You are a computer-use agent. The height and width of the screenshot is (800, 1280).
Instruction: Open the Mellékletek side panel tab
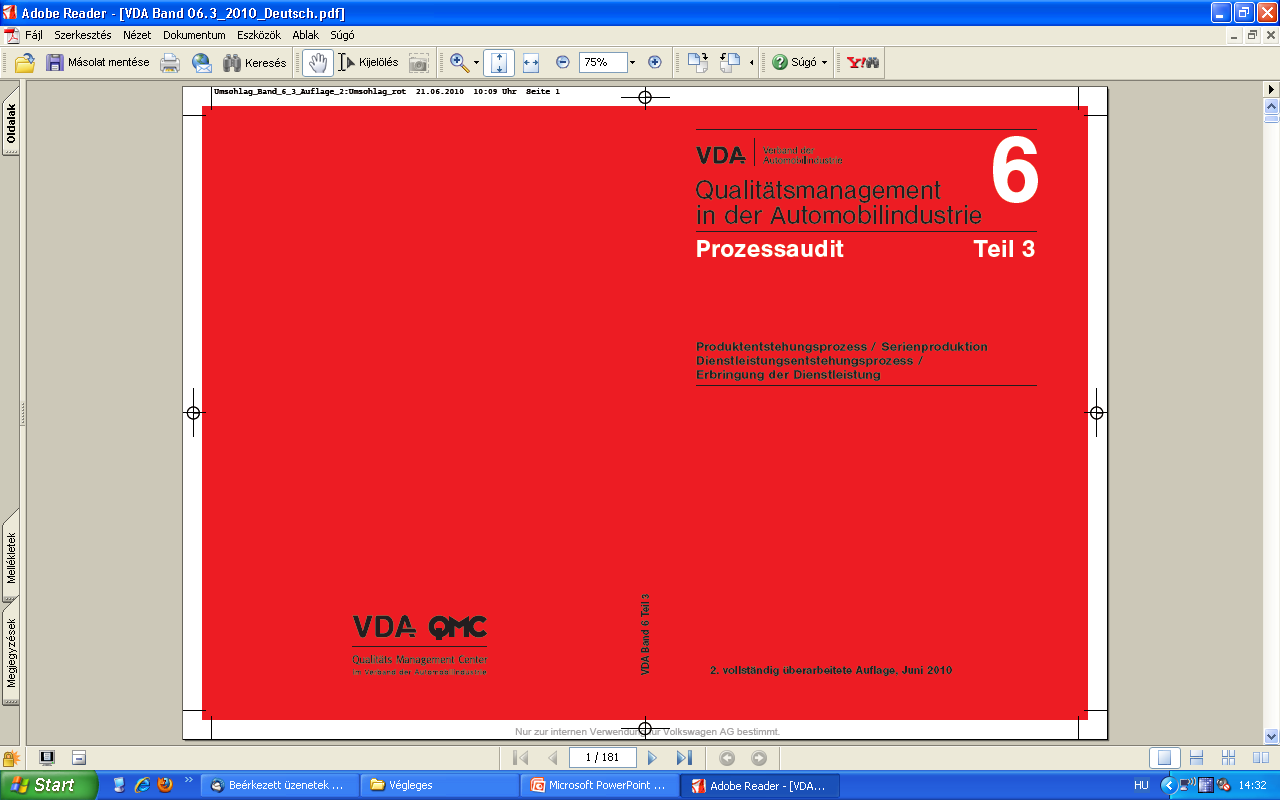tap(11, 557)
